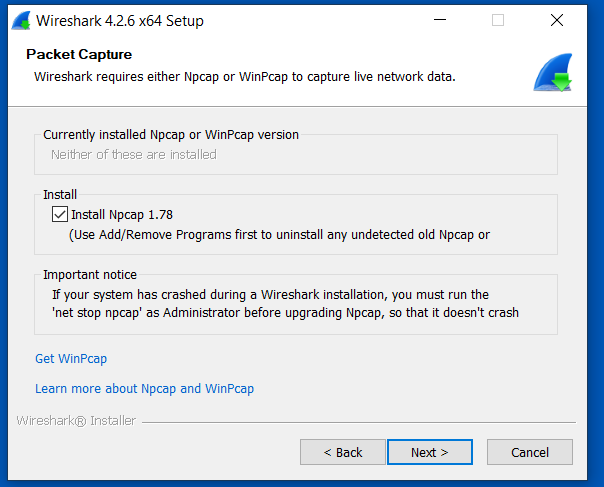Follow Learn more about Npcap and WinPcap

point(144,388)
